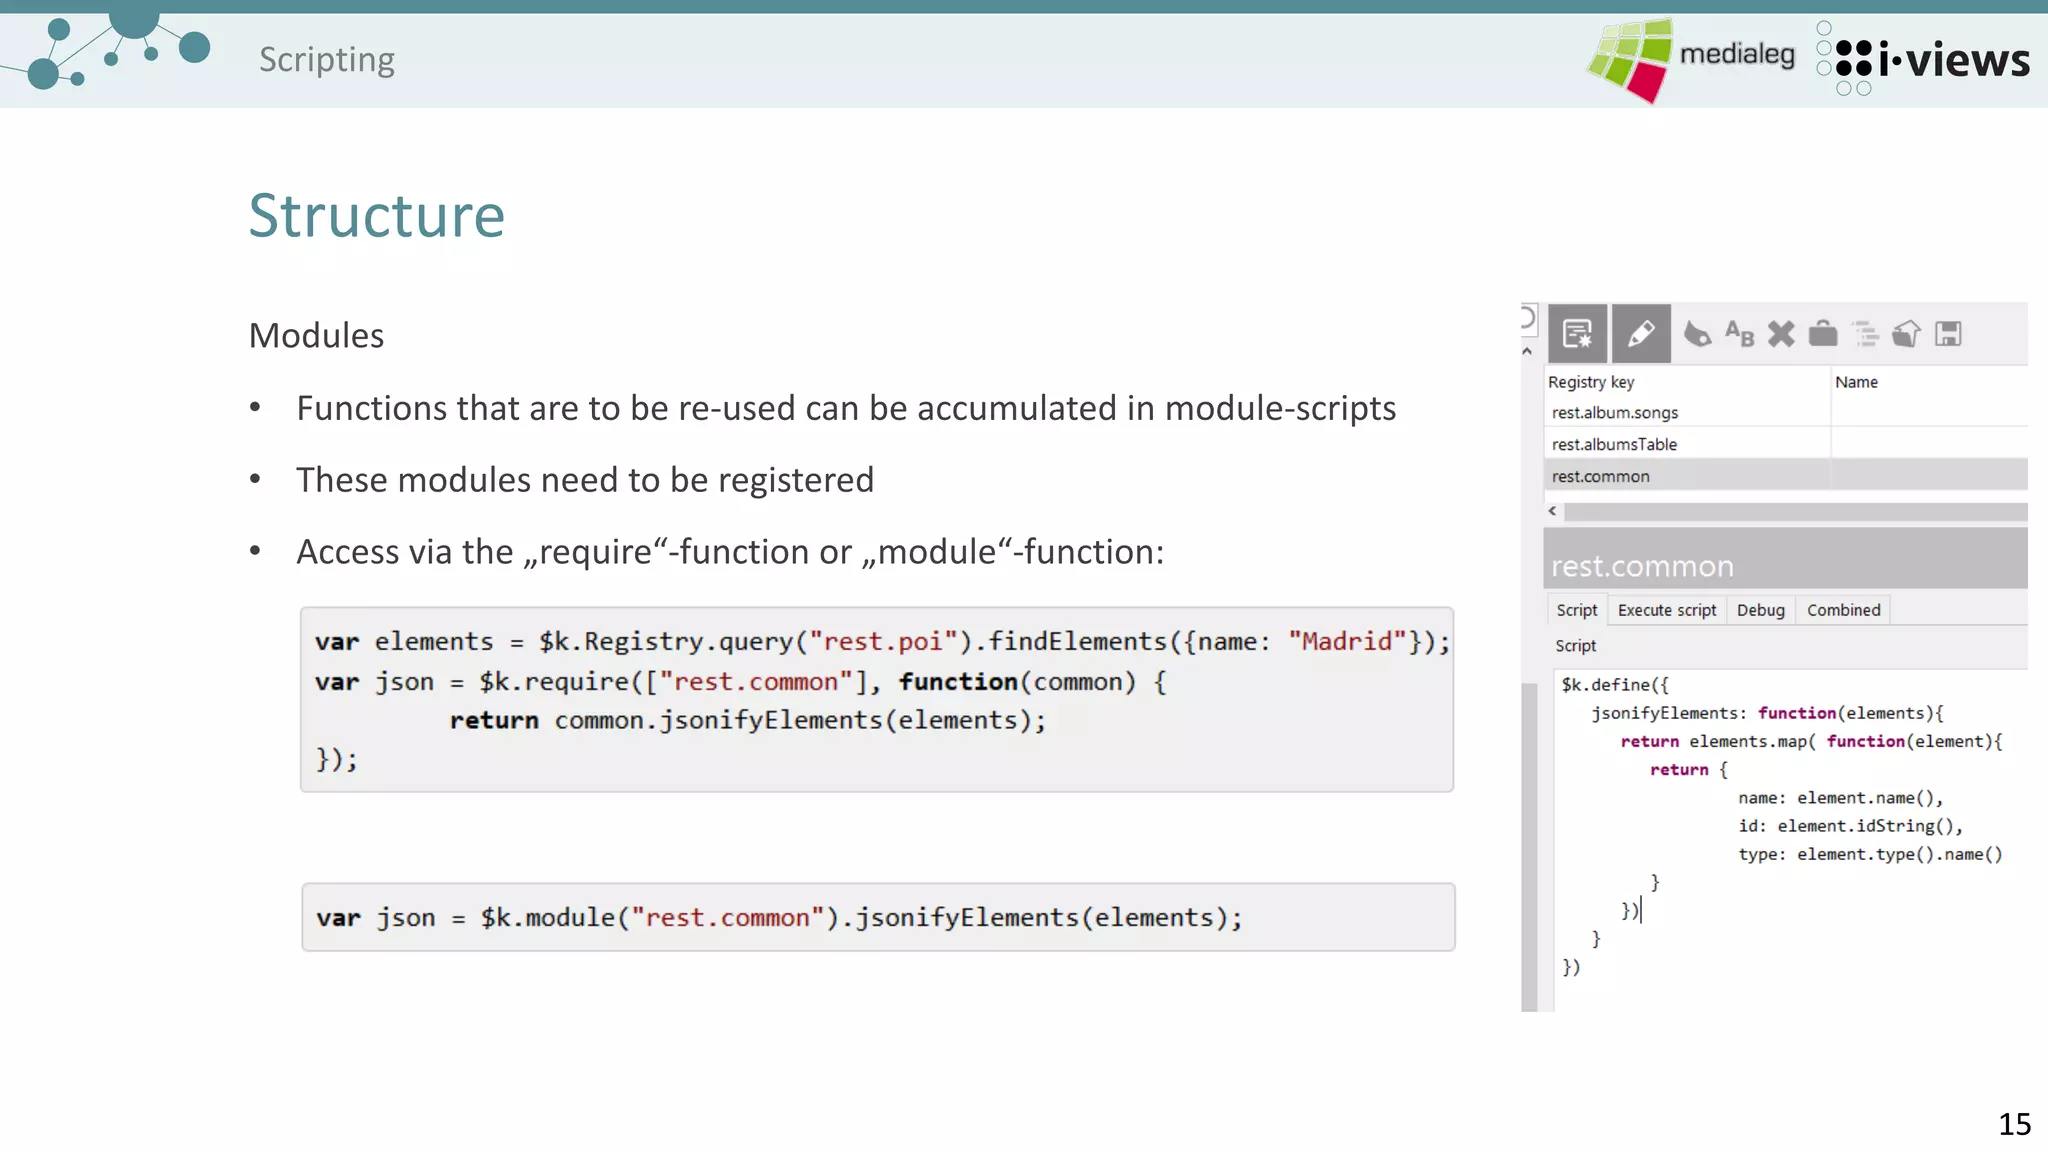Click the X delete icon
Viewport: 2048px width, 1152px height.
(x=1781, y=333)
